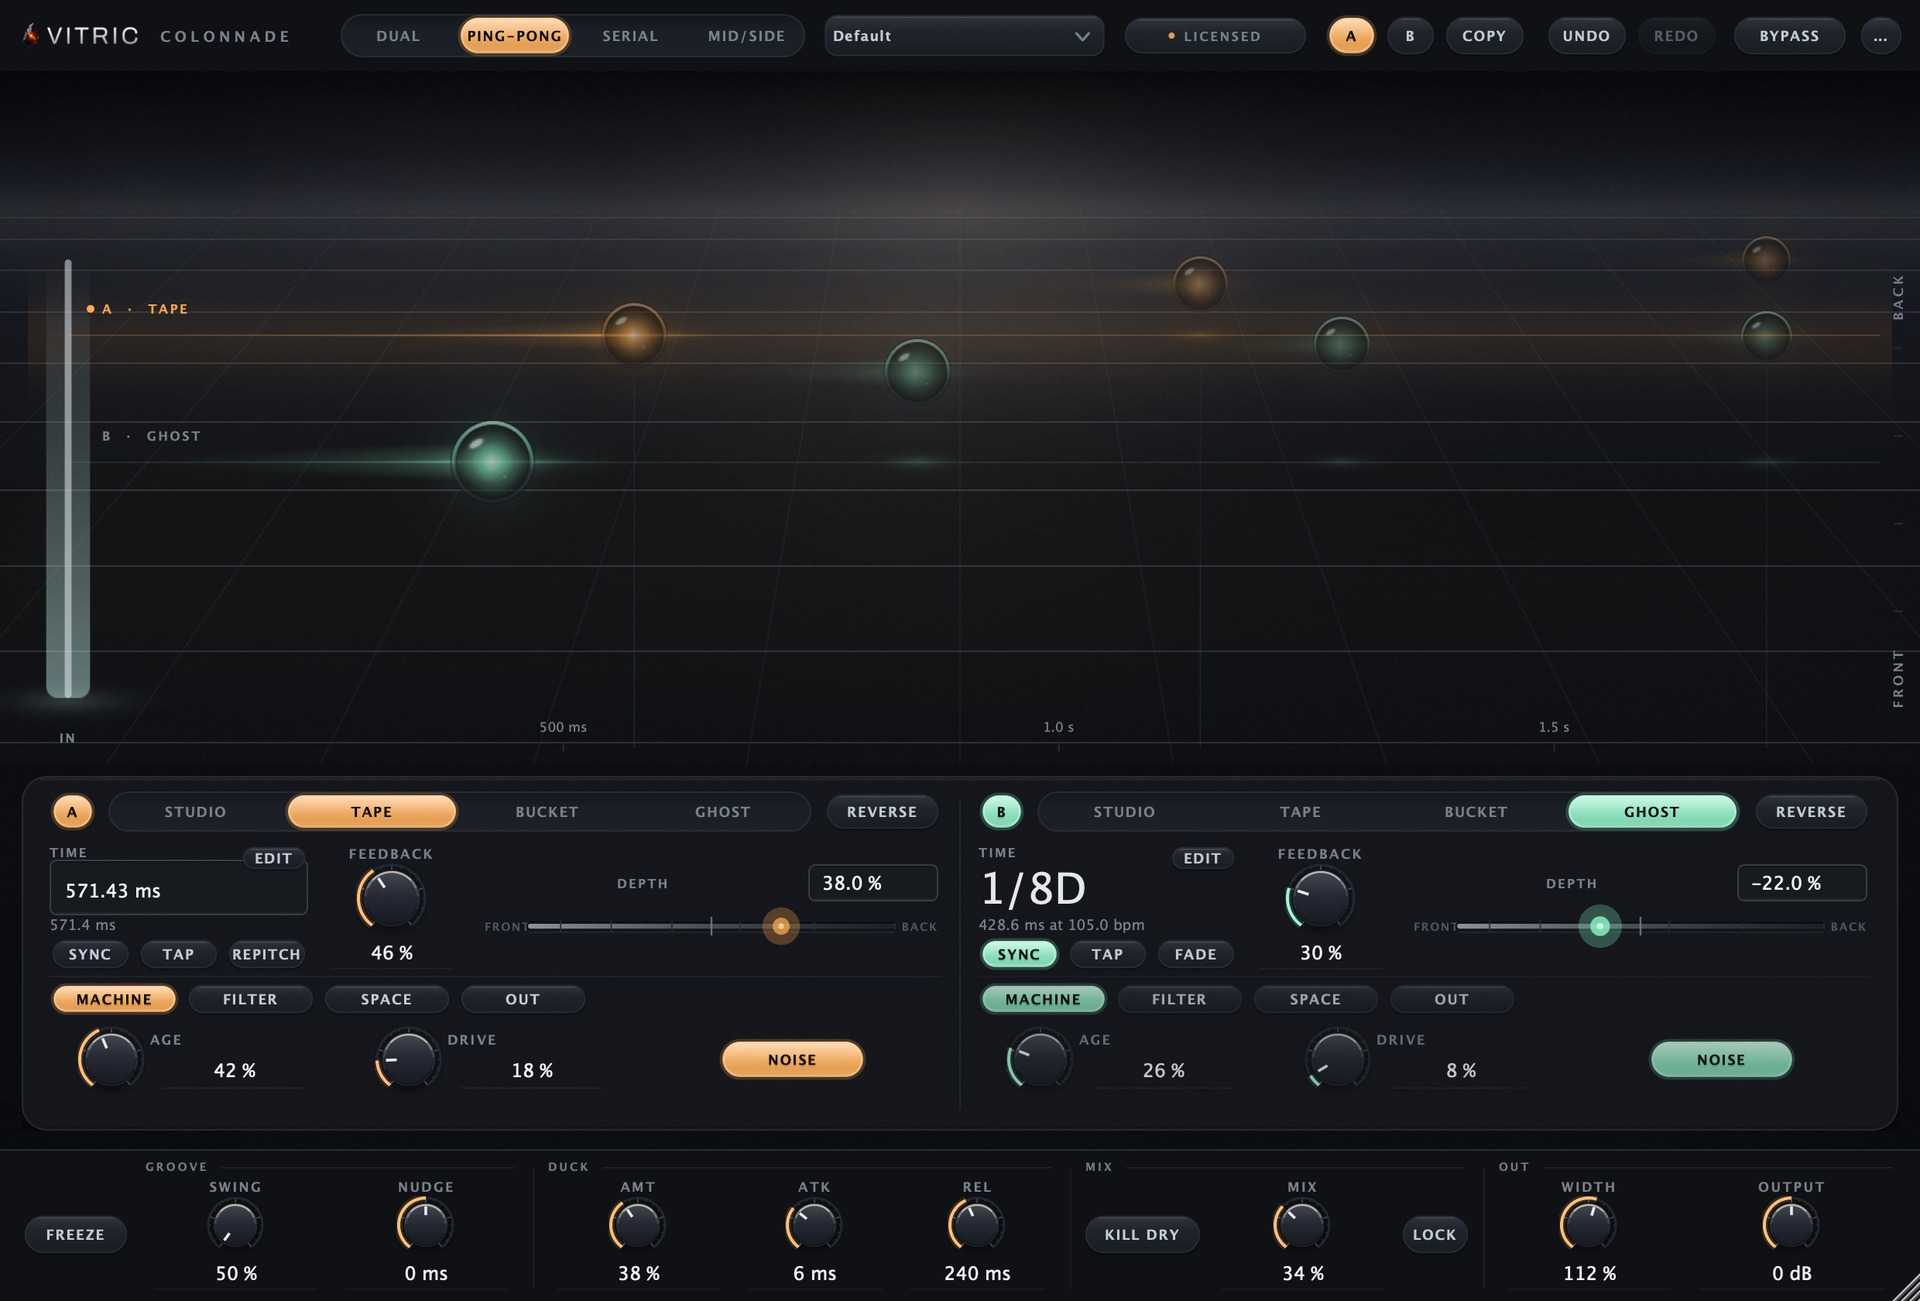1920x1301 pixels.
Task: Click the COPY button
Action: 1484,36
